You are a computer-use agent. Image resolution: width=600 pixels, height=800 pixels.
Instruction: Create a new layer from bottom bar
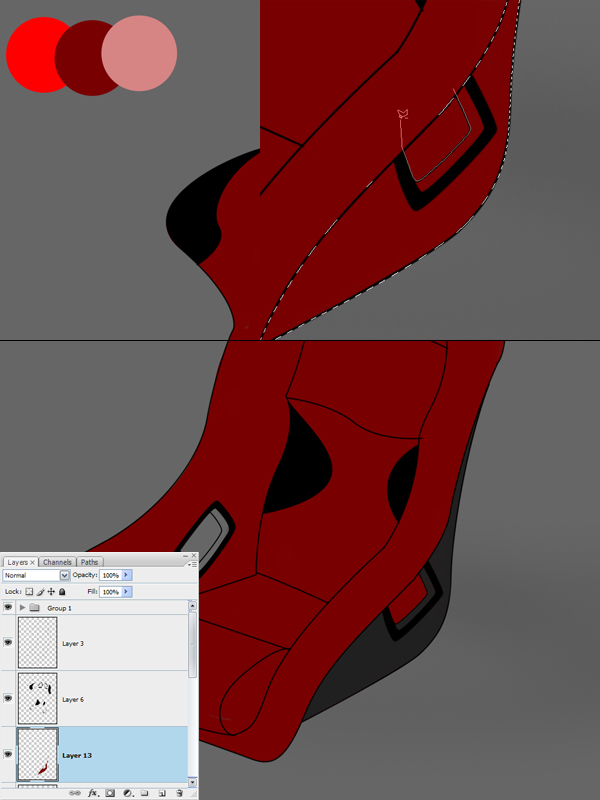coord(162,793)
